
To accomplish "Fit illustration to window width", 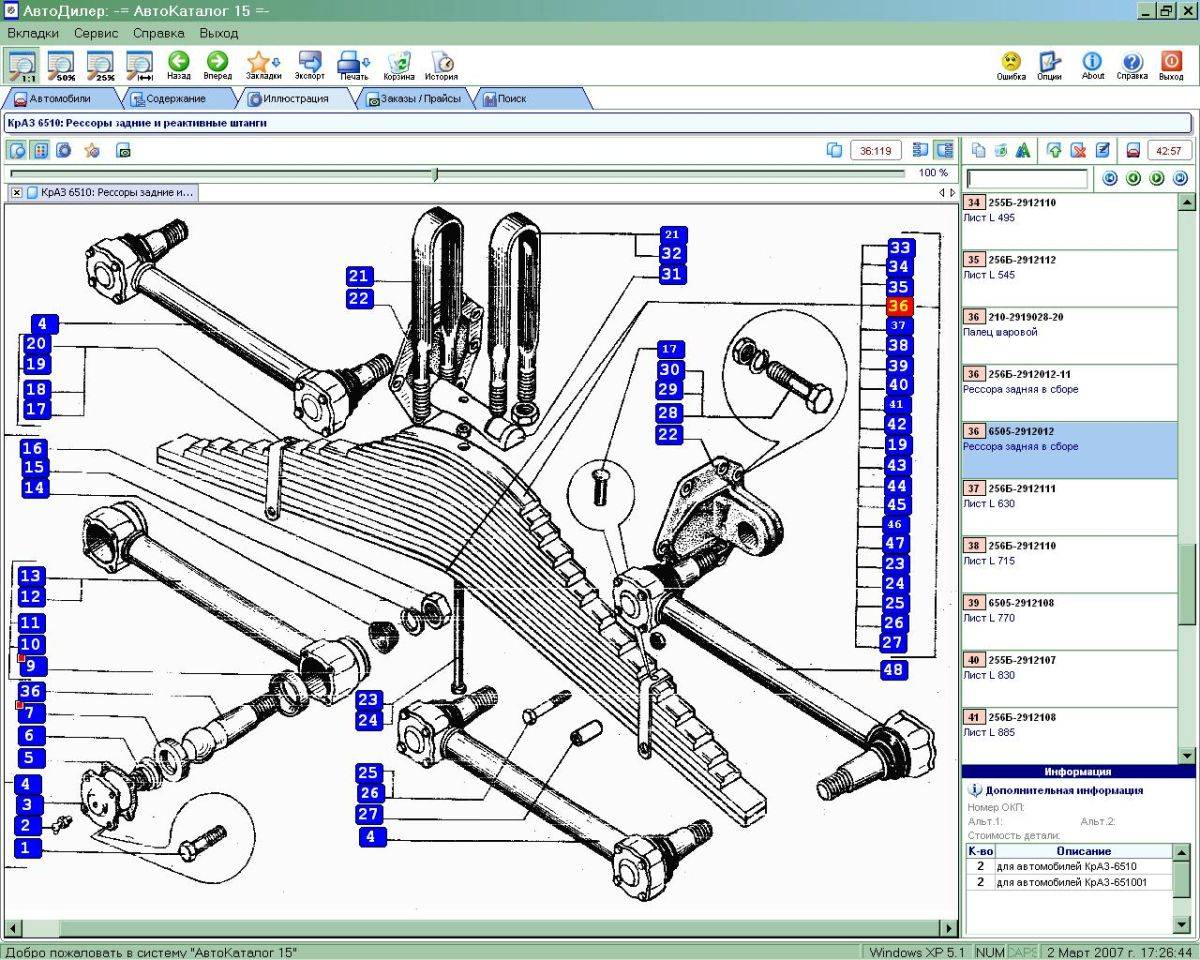I will pos(140,65).
